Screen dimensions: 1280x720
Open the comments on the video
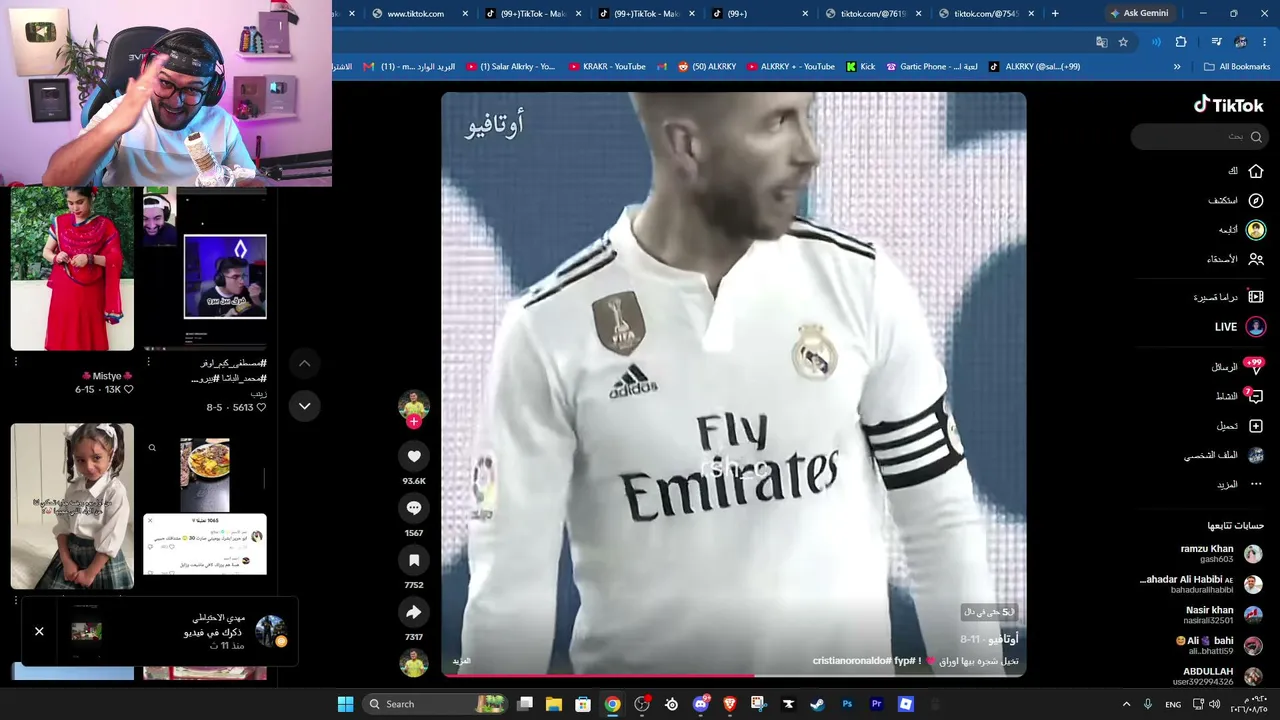(x=414, y=508)
